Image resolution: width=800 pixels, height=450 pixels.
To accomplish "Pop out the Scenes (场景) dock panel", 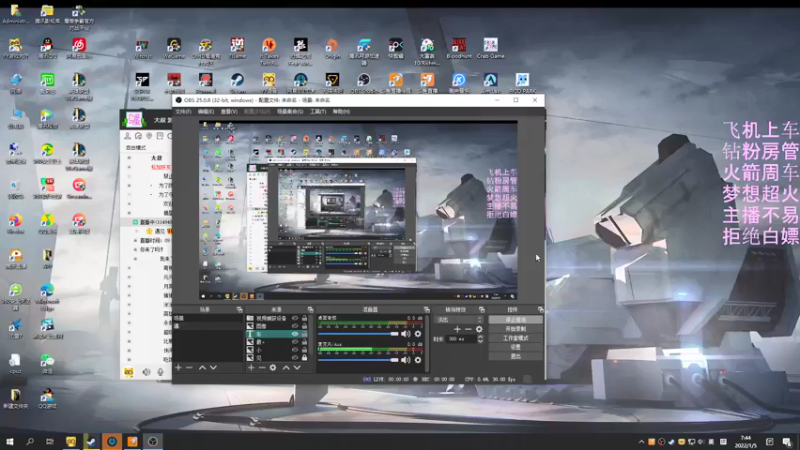I will [239, 309].
